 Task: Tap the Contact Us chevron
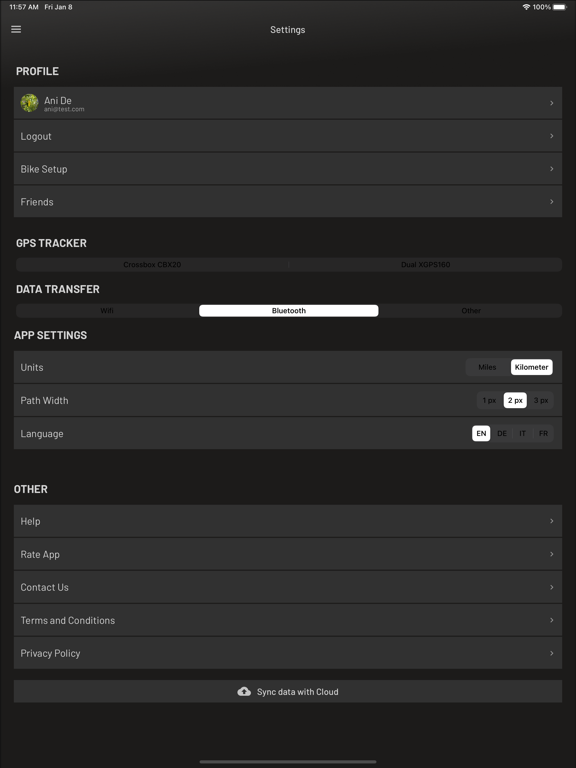coord(552,587)
